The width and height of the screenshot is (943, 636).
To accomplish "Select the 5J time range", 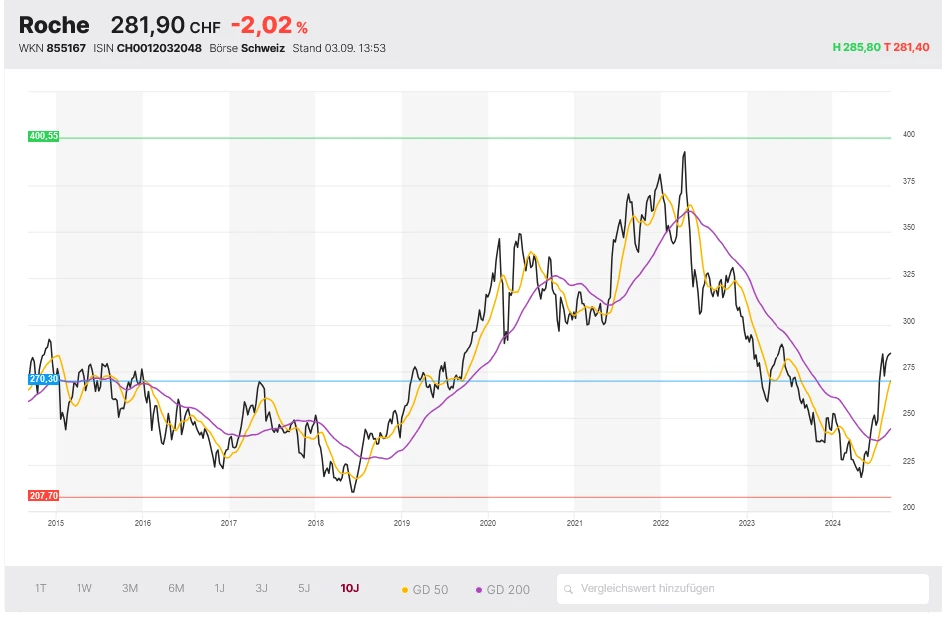I will 304,588.
